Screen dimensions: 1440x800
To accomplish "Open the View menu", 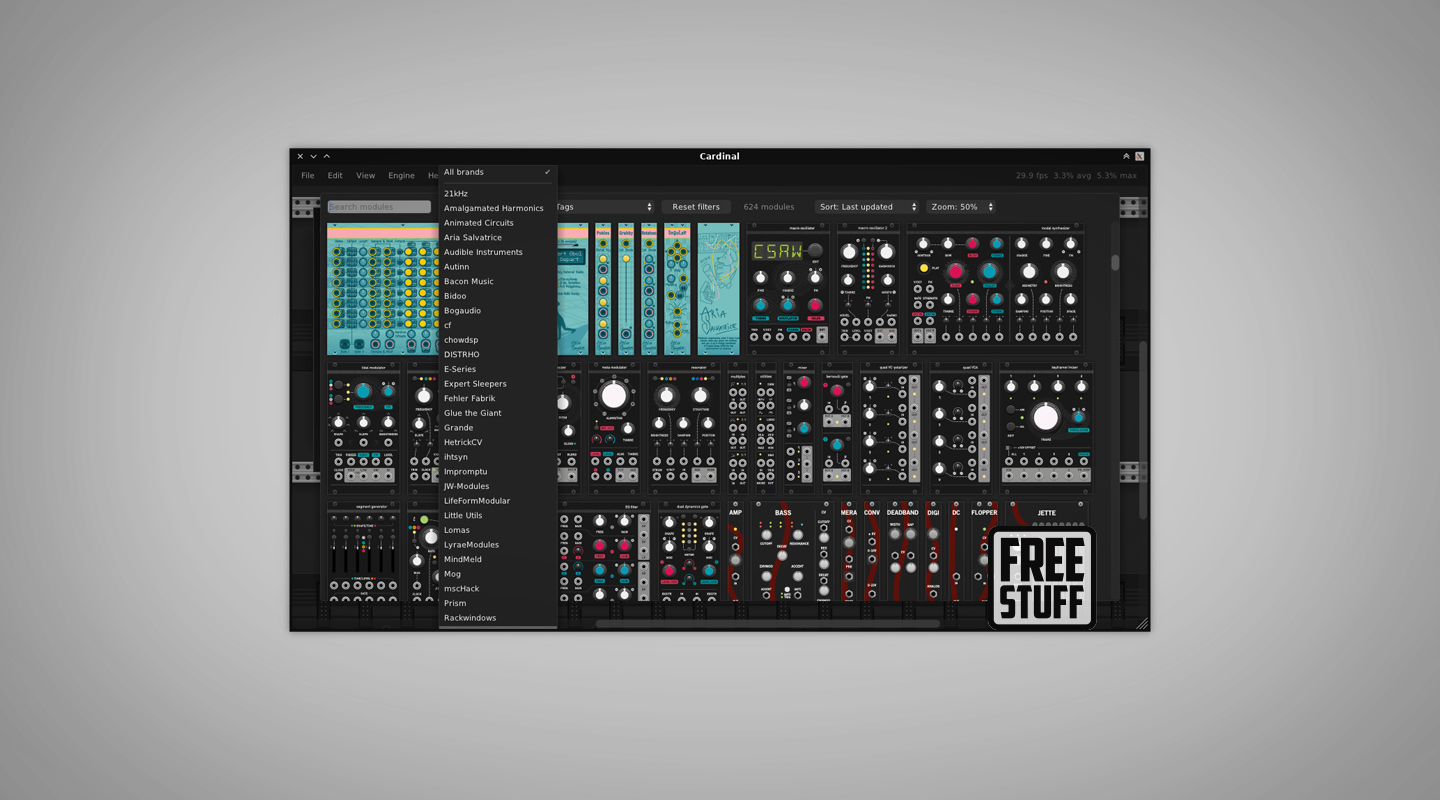I will [x=366, y=176].
